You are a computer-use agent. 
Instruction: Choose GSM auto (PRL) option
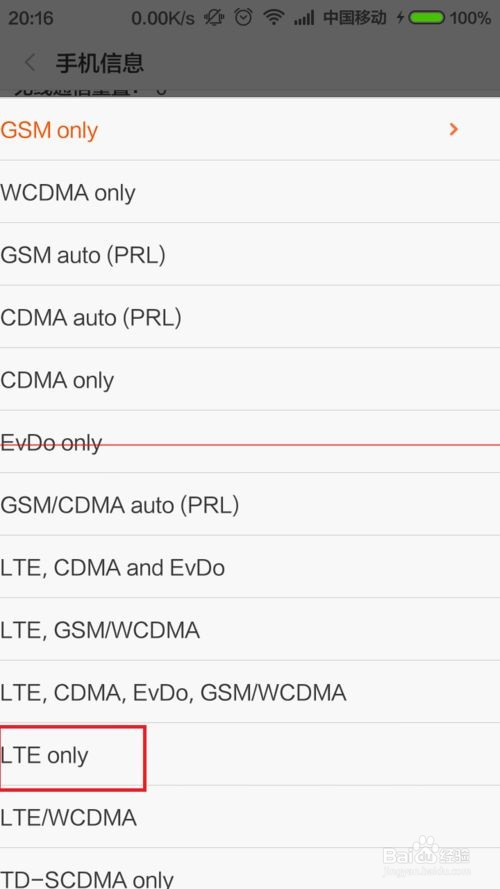tap(250, 254)
